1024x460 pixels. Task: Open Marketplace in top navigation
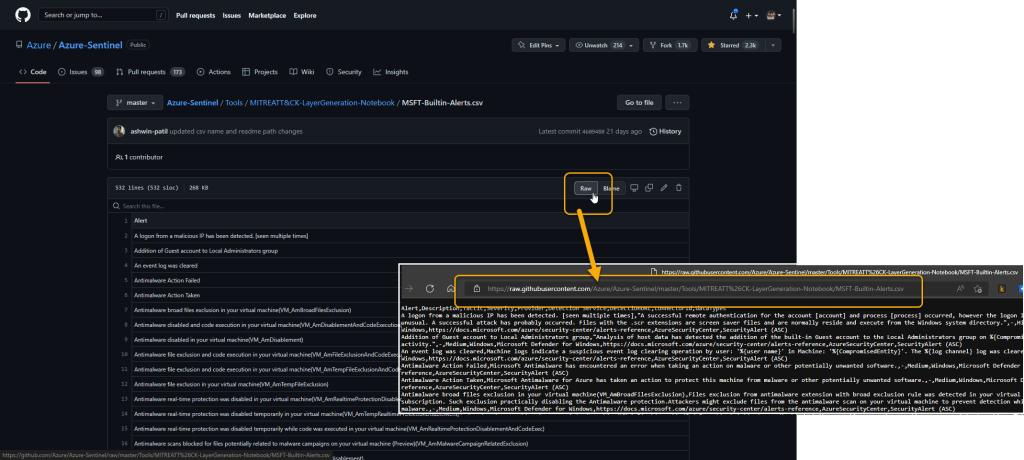click(267, 16)
